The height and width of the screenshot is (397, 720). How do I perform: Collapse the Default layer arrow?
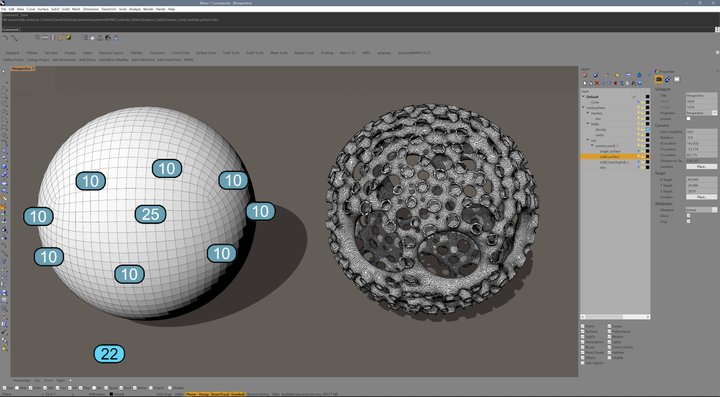pyautogui.click(x=583, y=96)
